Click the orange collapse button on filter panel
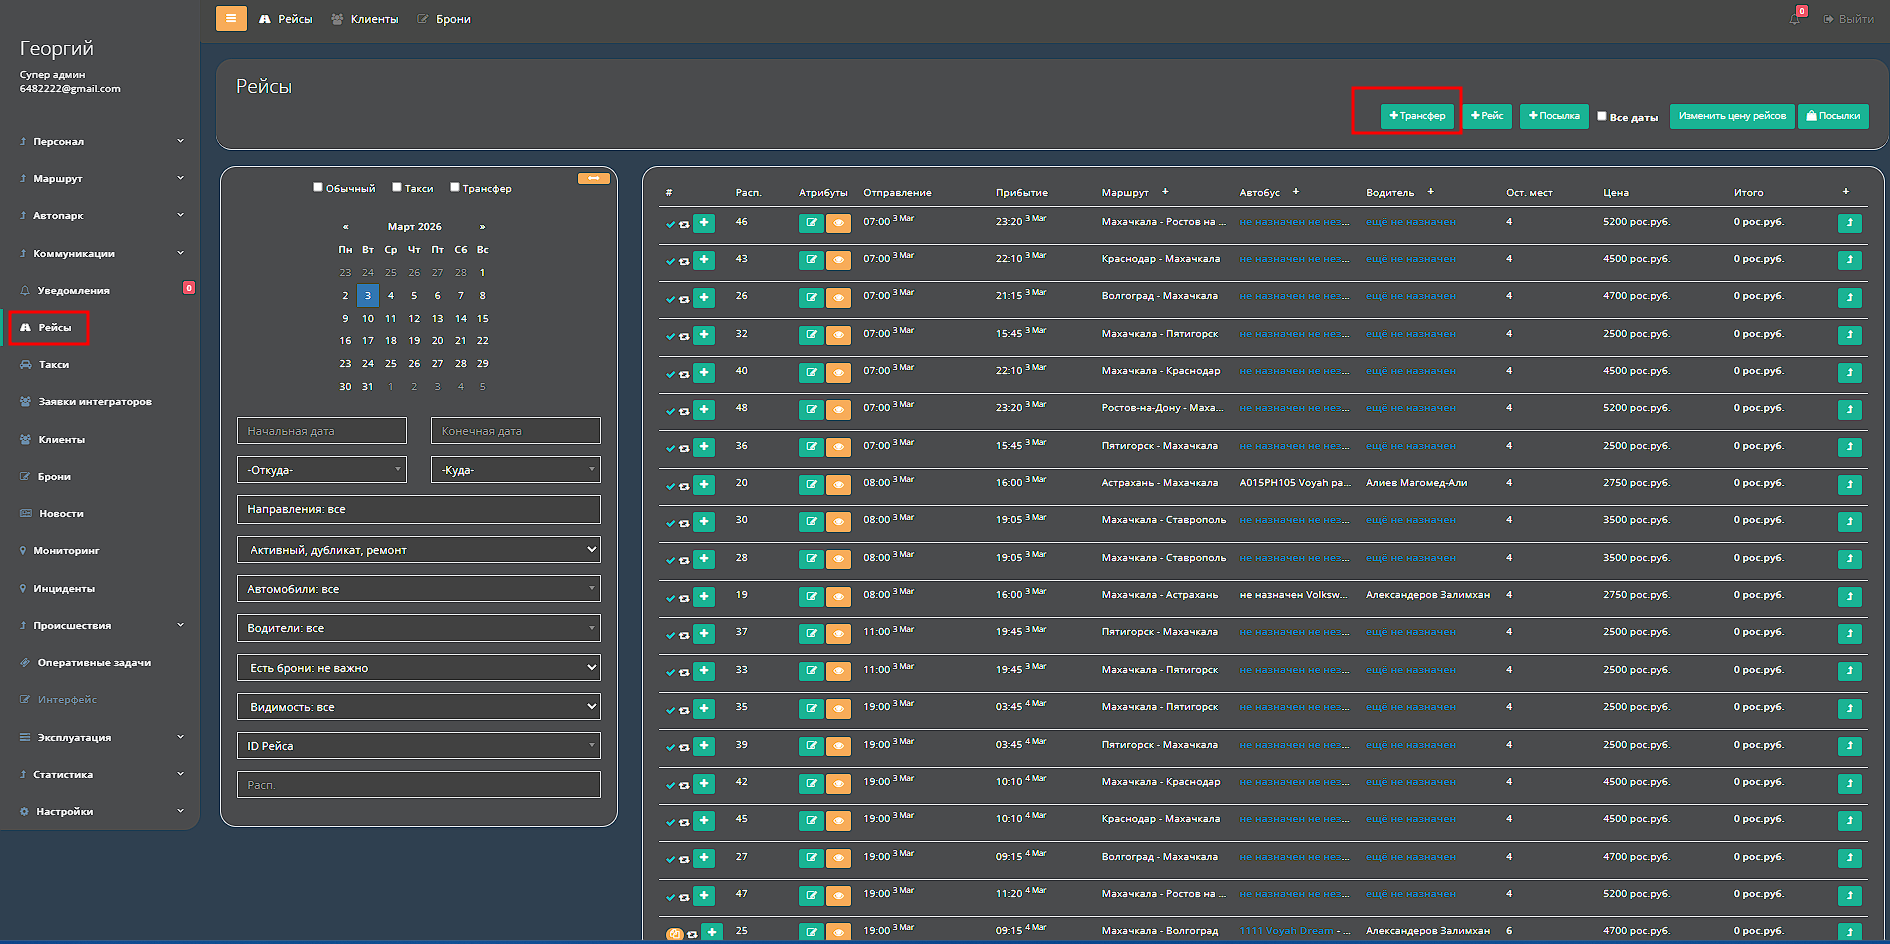Screen dimensions: 1890x944 (x=593, y=179)
